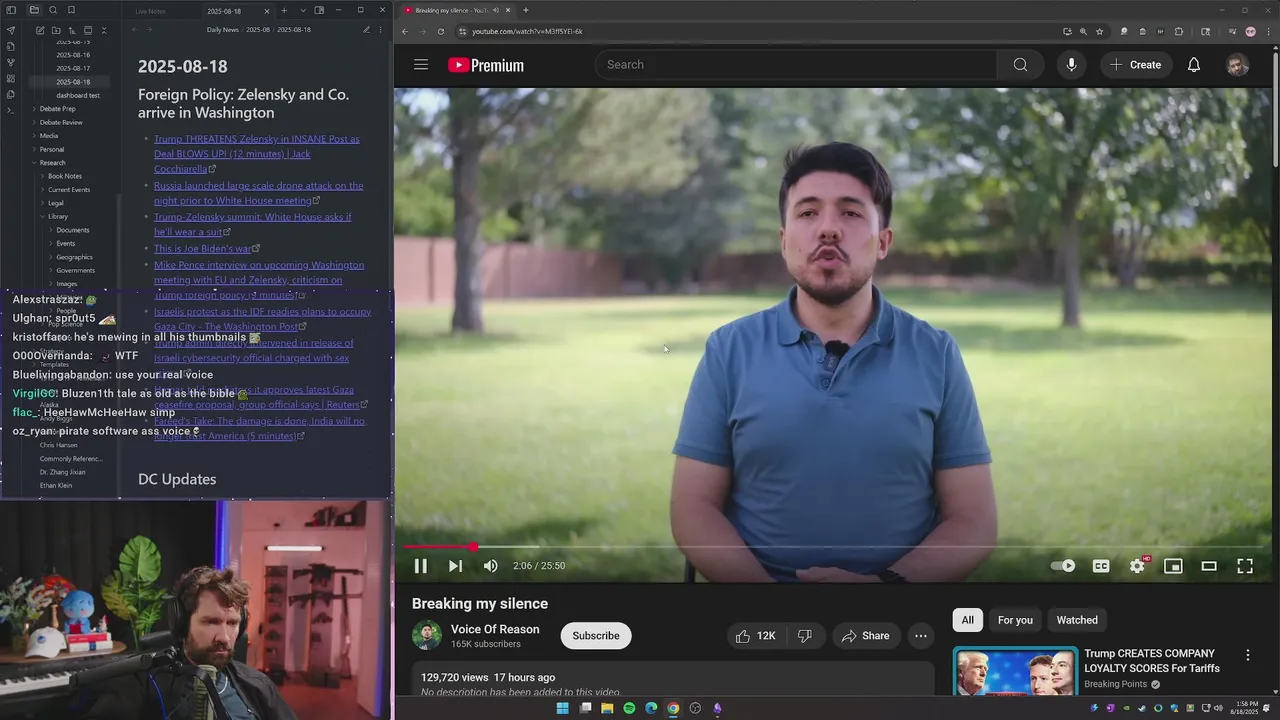This screenshot has width=1280, height=720.
Task: Bookmark this page with star icon
Action: pos(1099,31)
